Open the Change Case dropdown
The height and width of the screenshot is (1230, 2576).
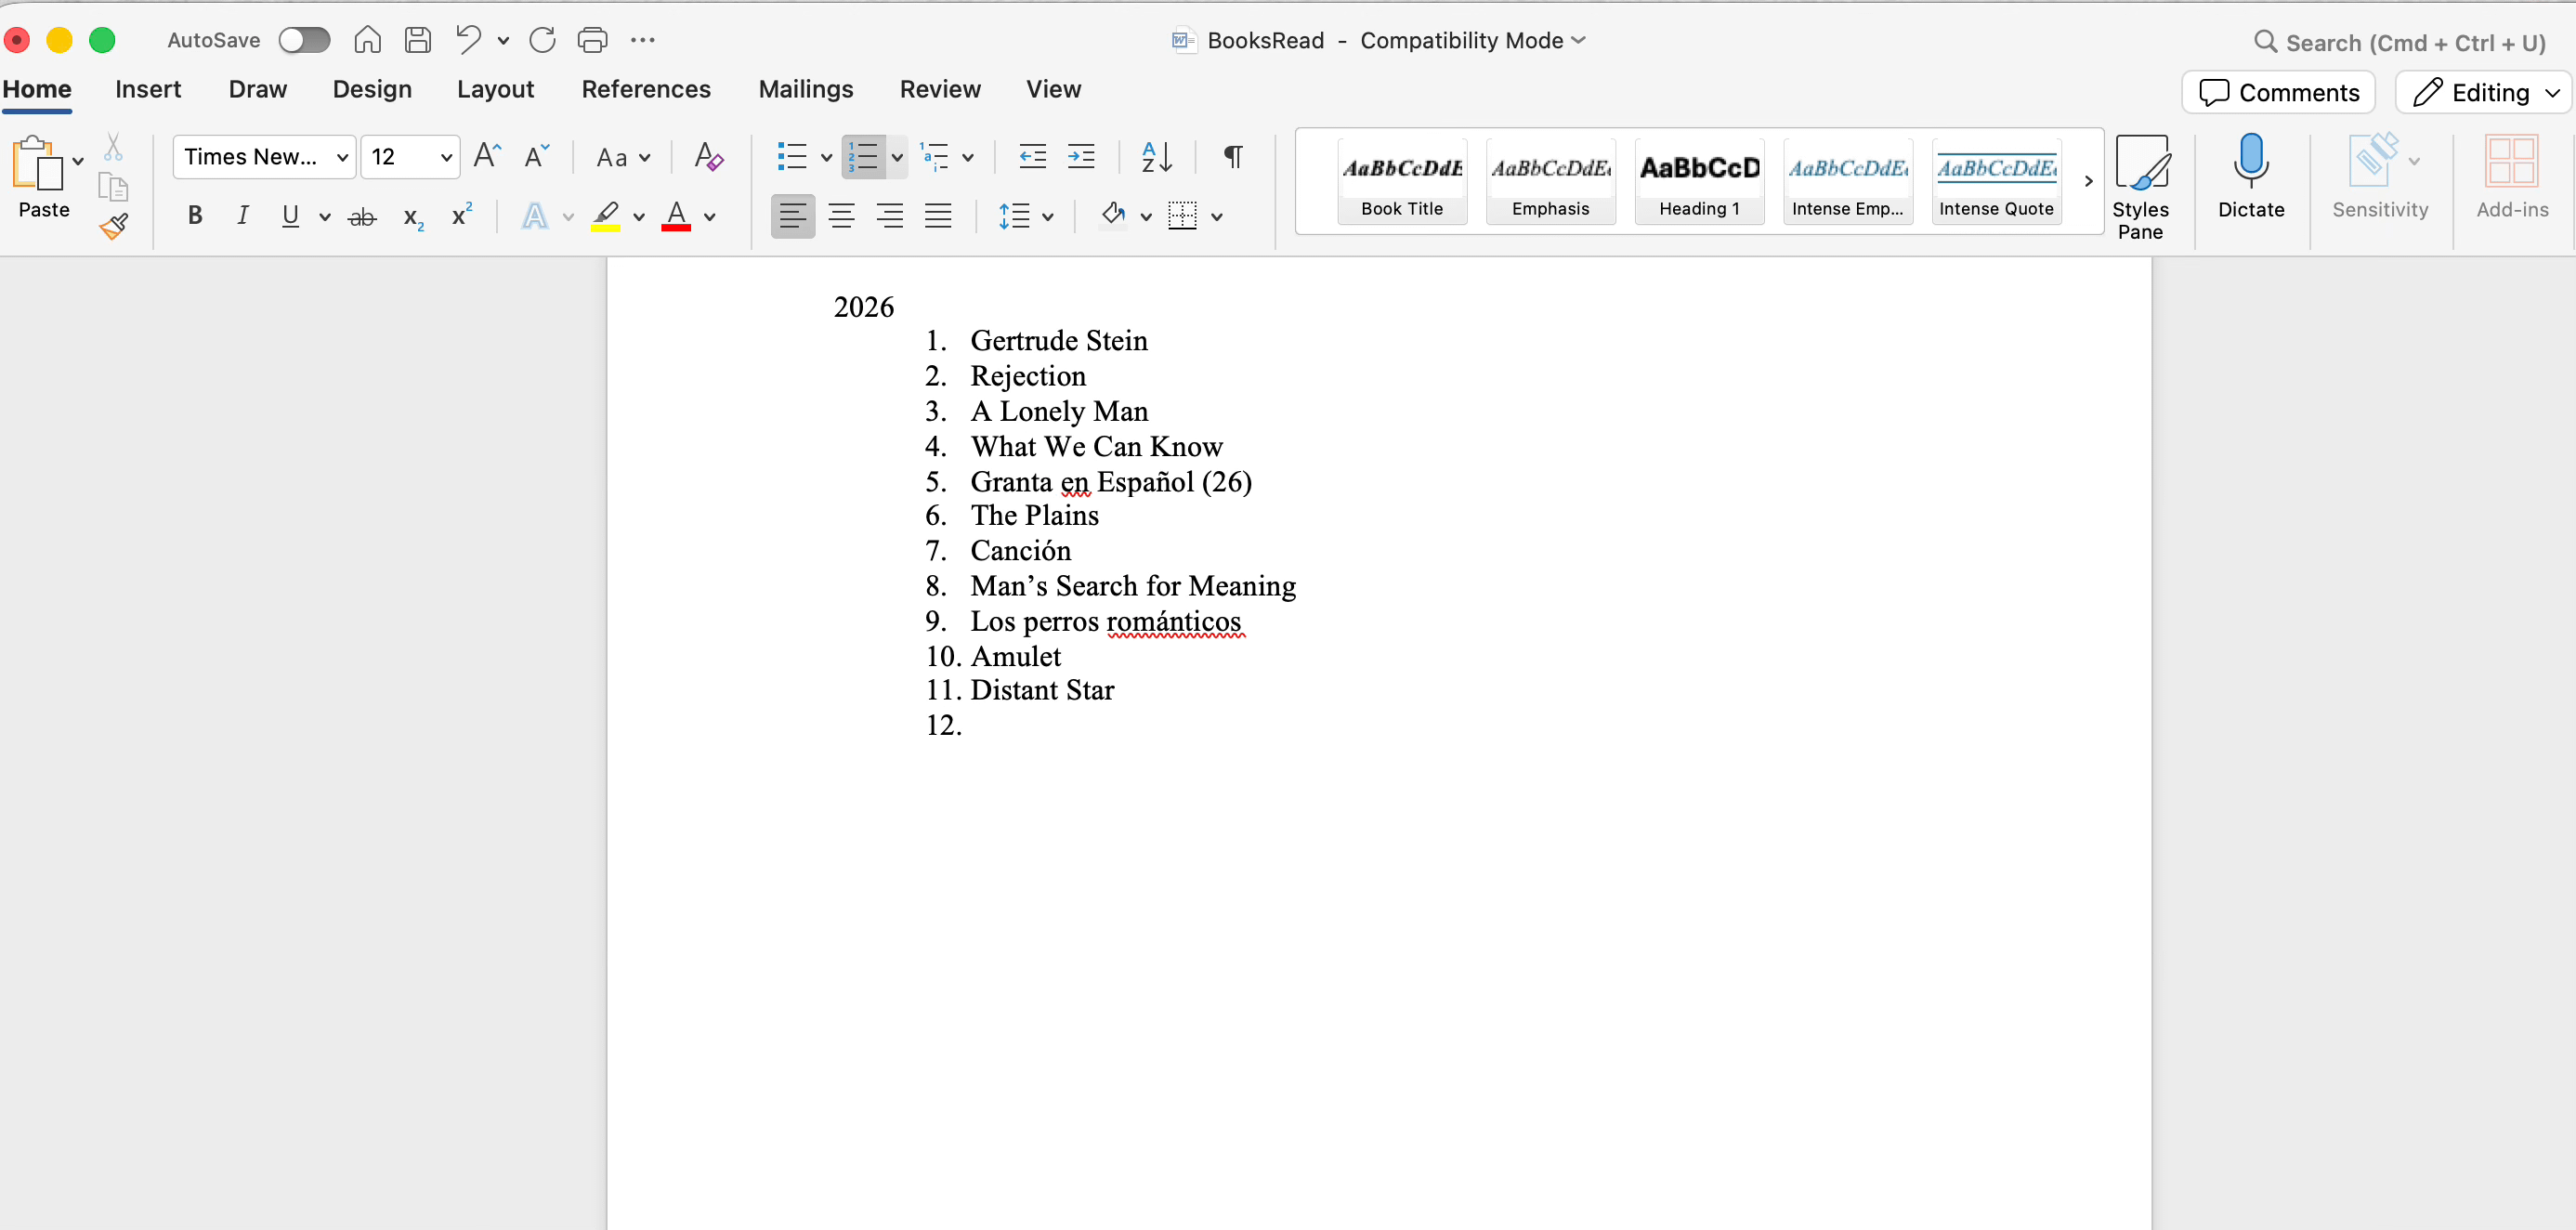pos(622,157)
